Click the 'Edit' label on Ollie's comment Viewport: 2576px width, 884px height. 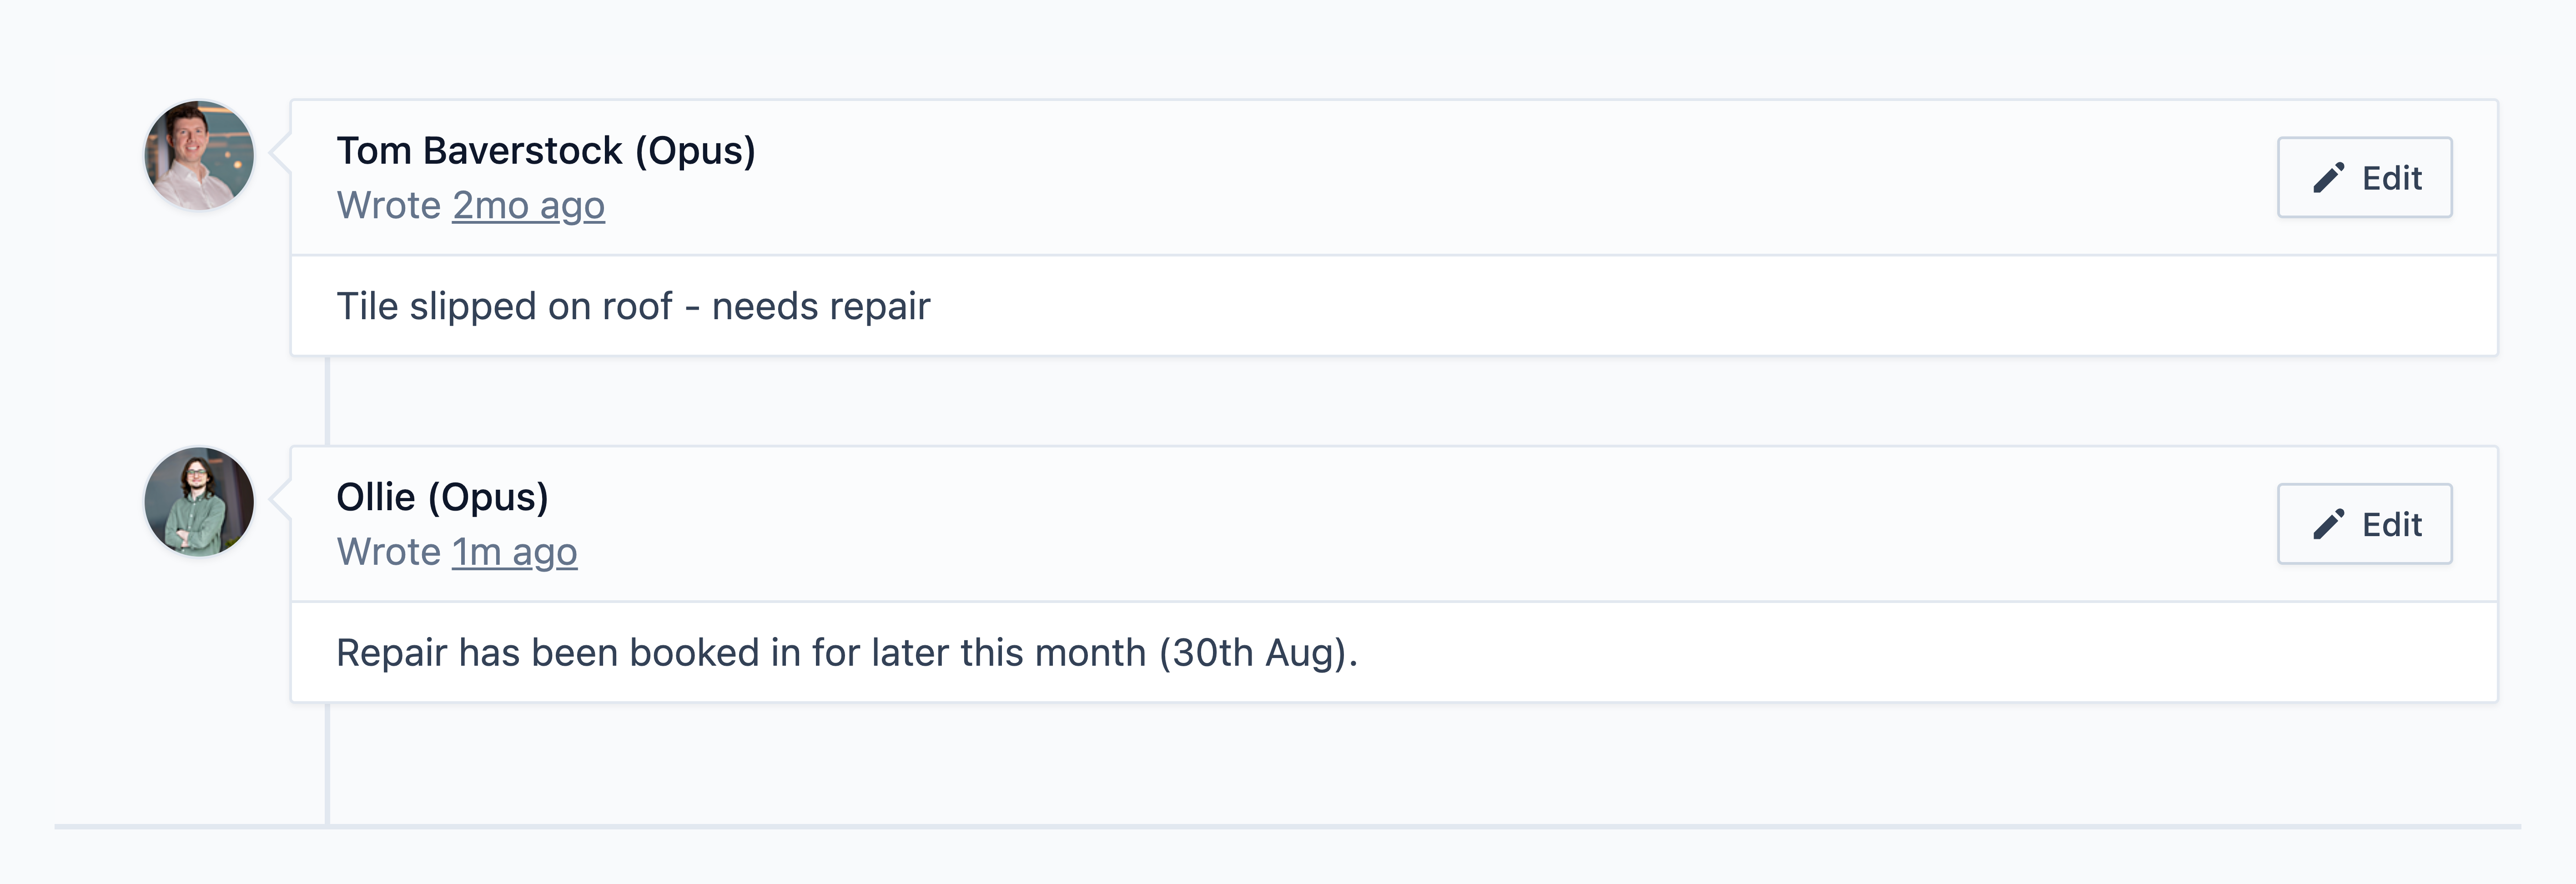(2391, 524)
